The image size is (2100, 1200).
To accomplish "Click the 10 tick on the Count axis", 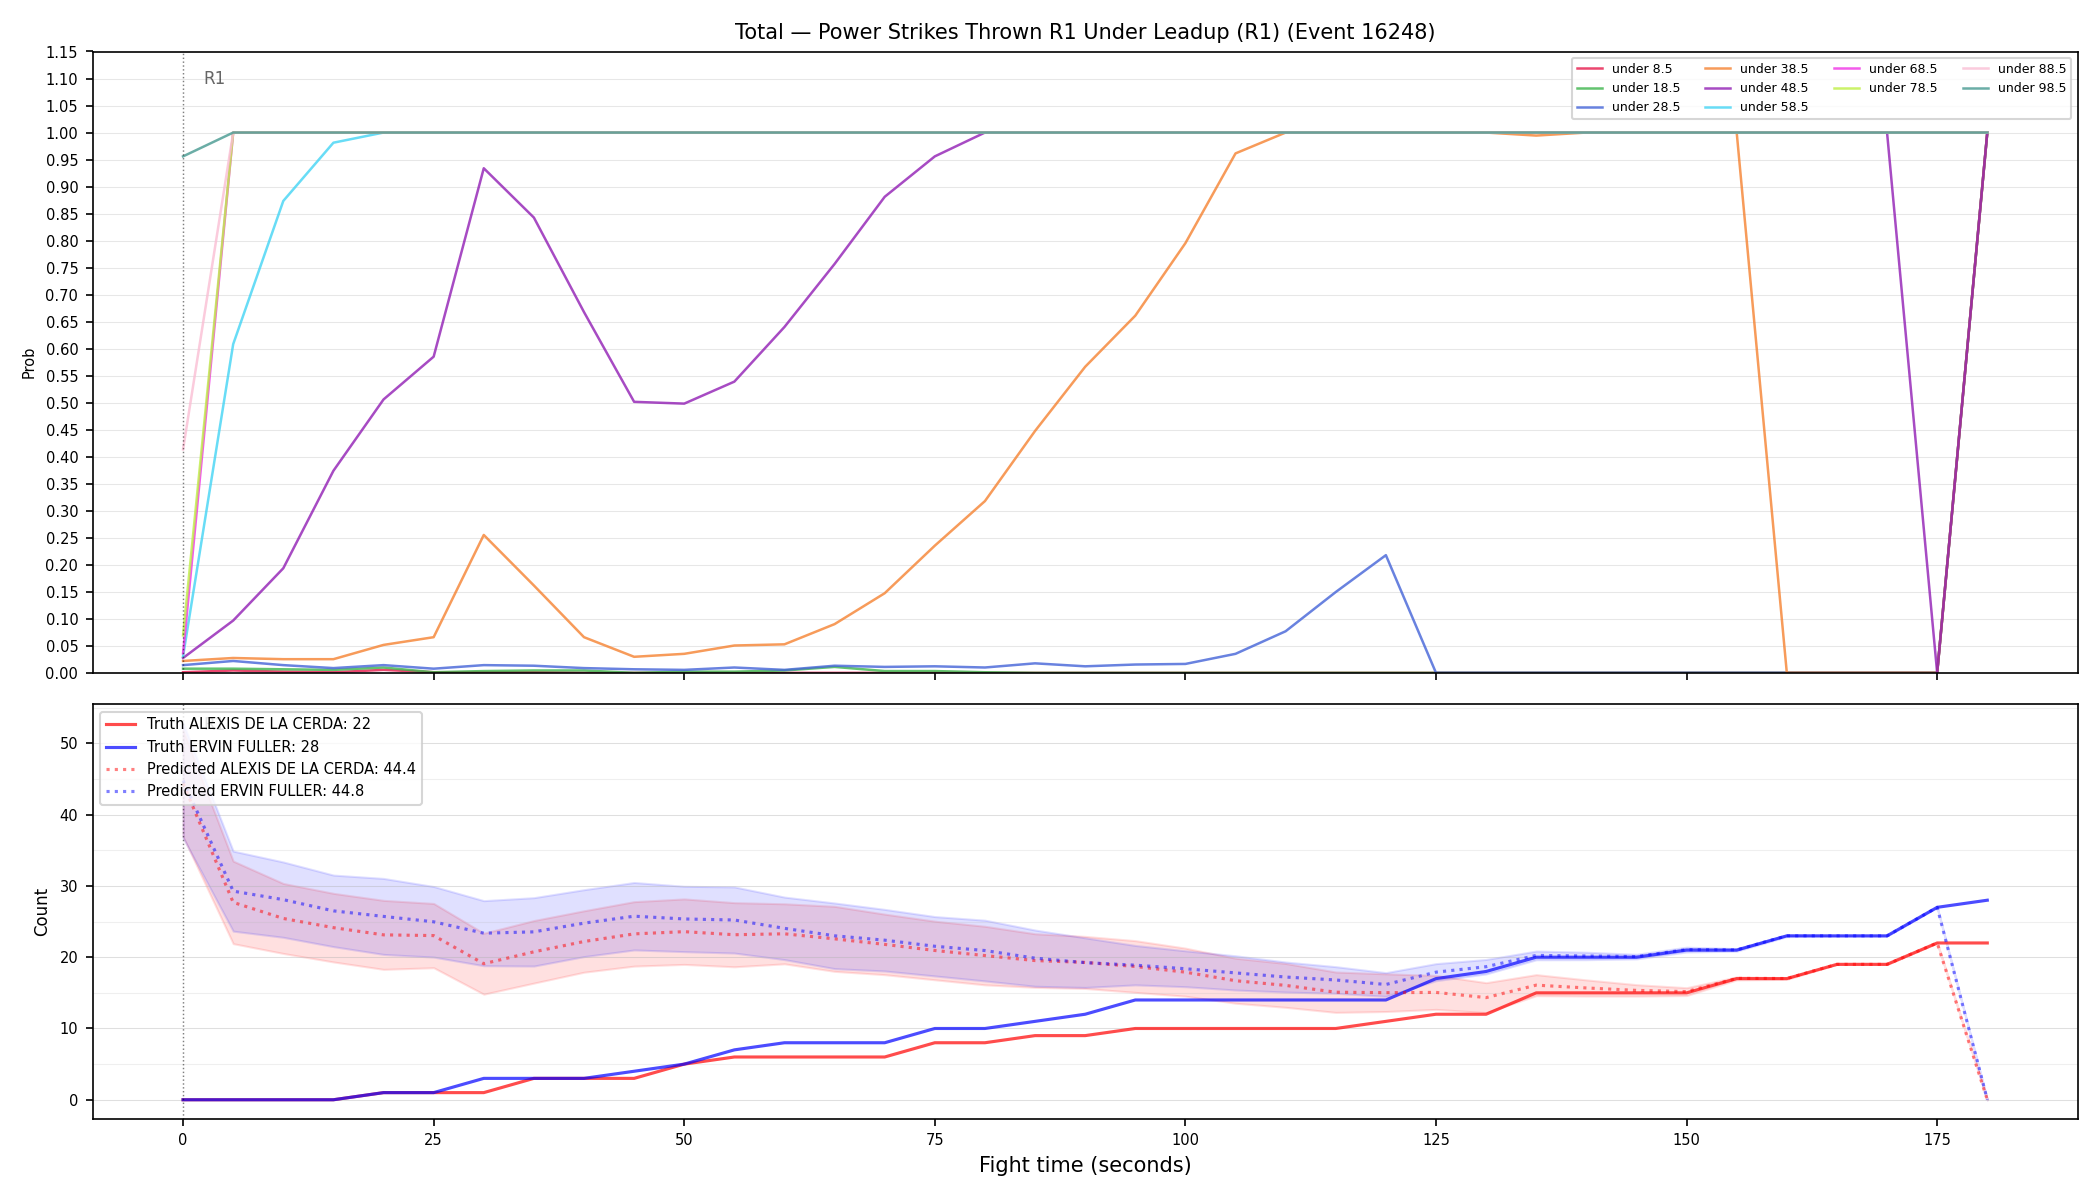I will click(x=68, y=1029).
